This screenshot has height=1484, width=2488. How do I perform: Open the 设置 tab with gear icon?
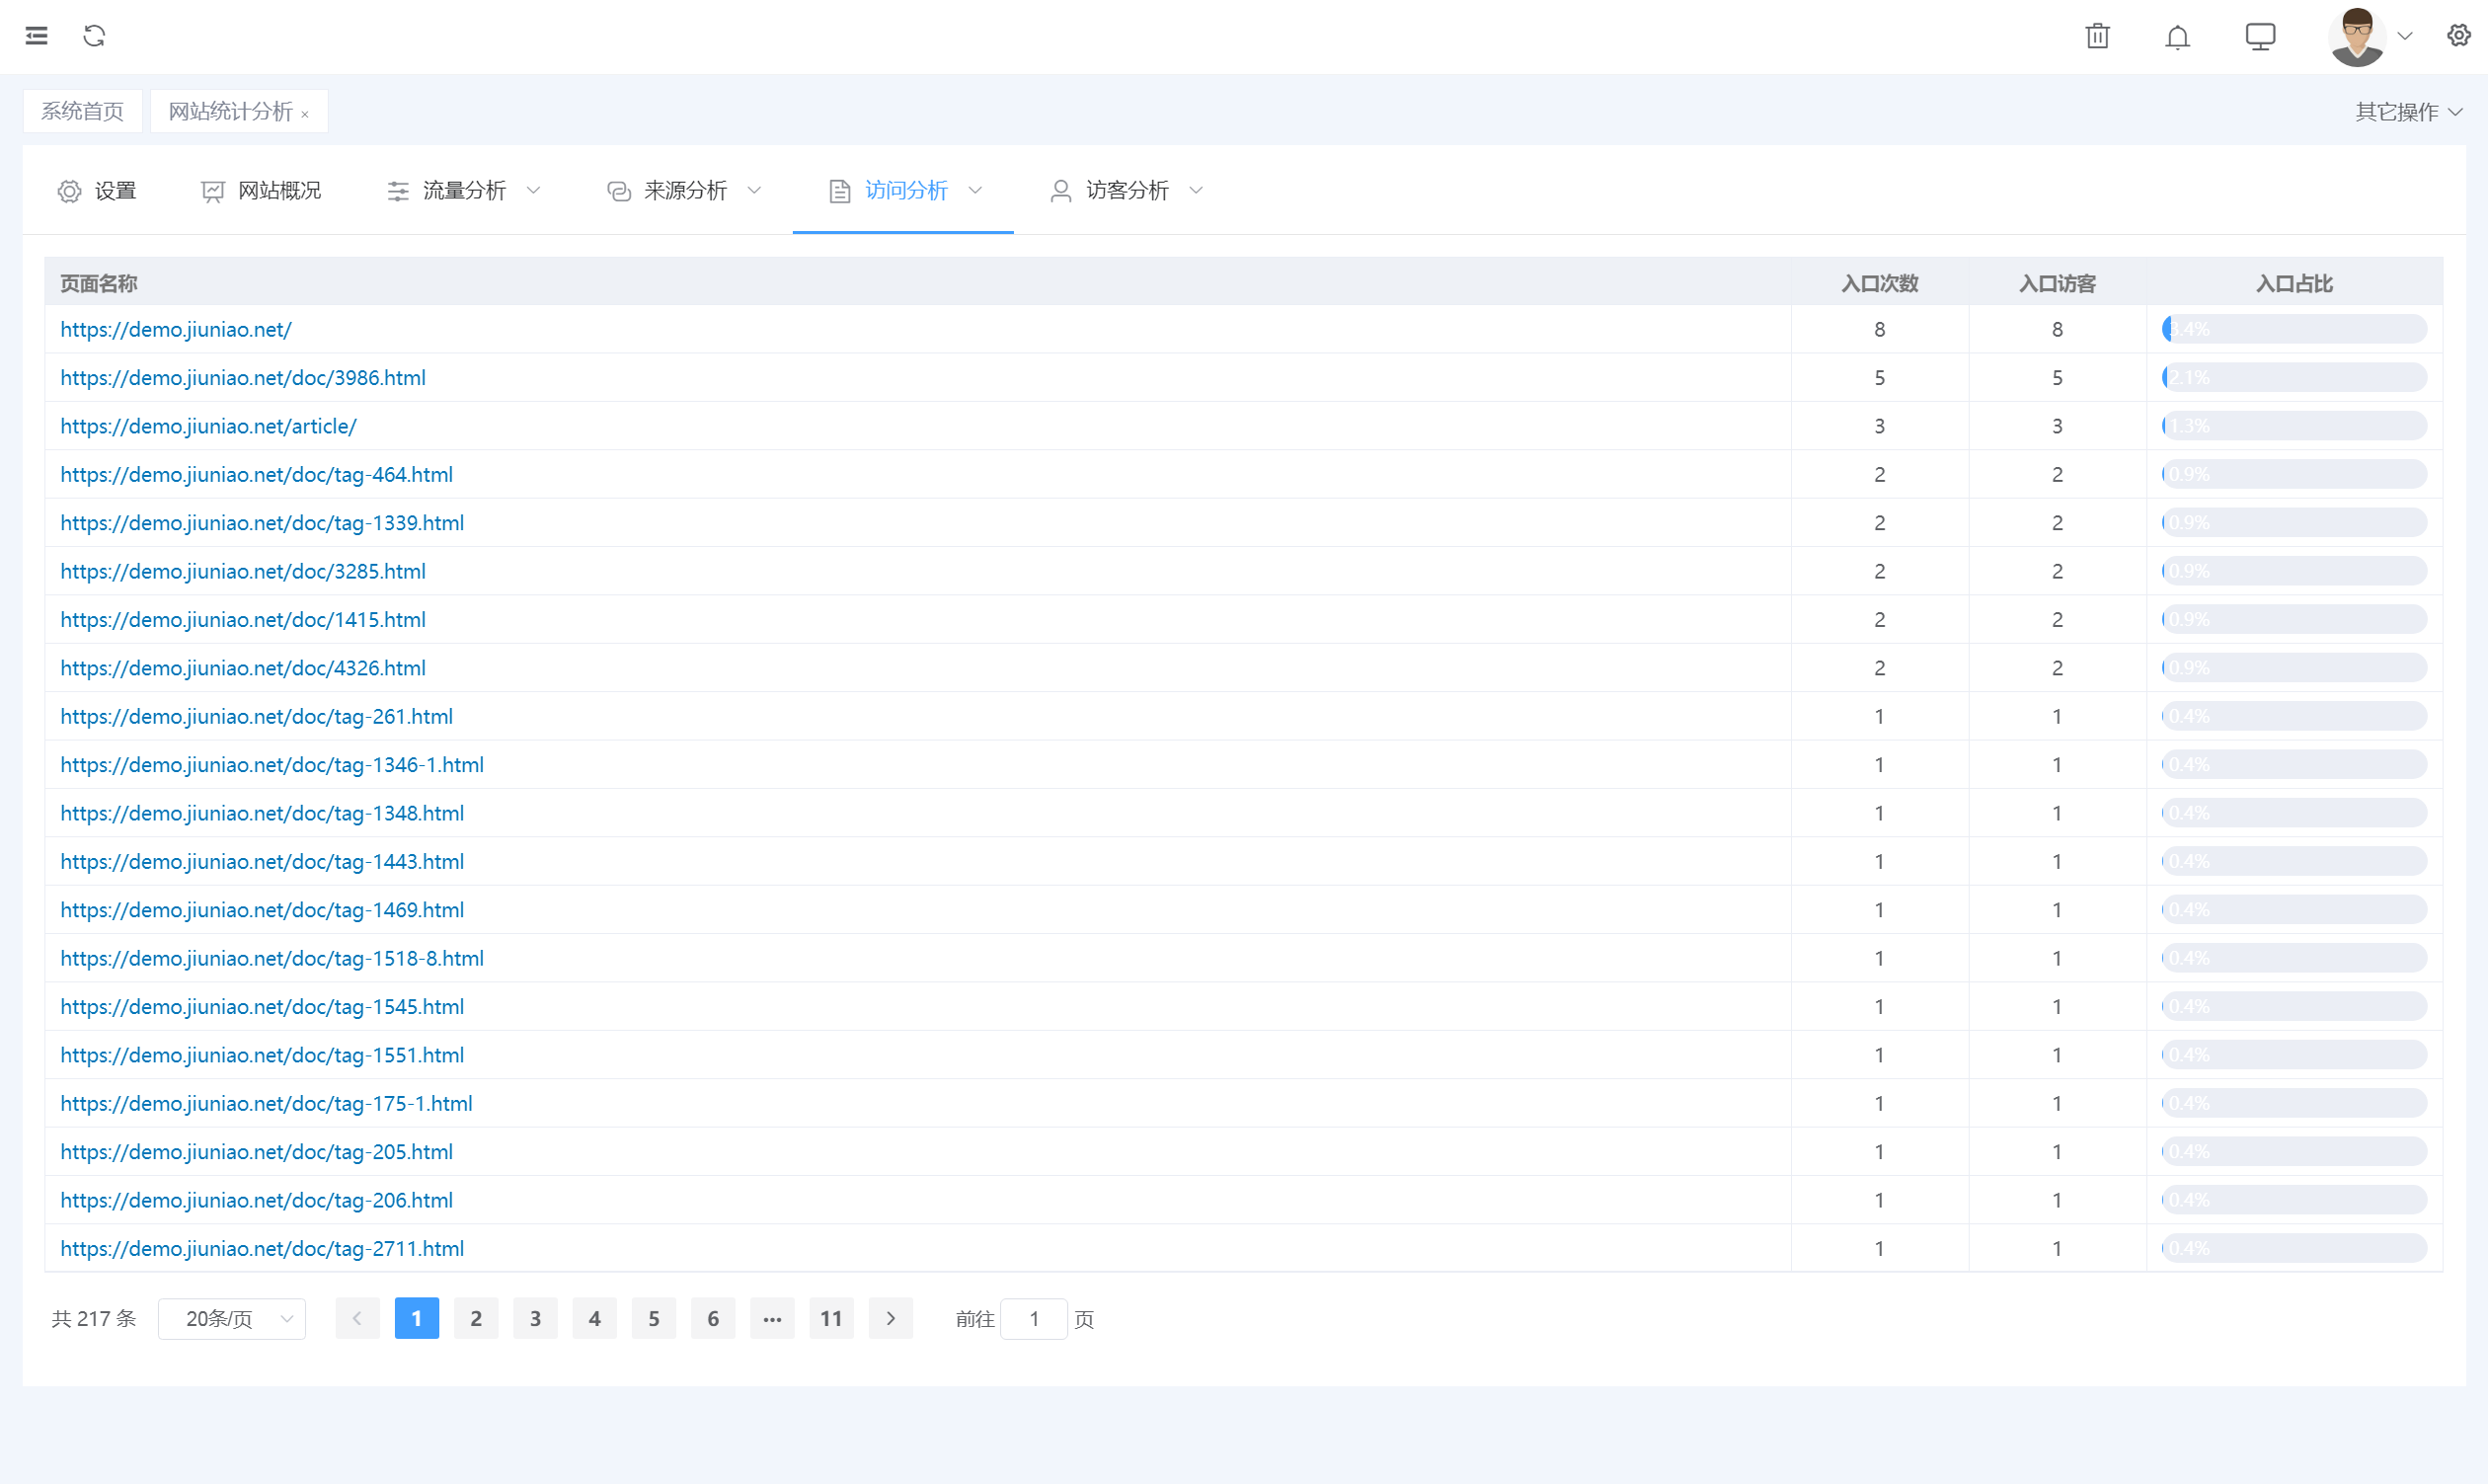97,190
